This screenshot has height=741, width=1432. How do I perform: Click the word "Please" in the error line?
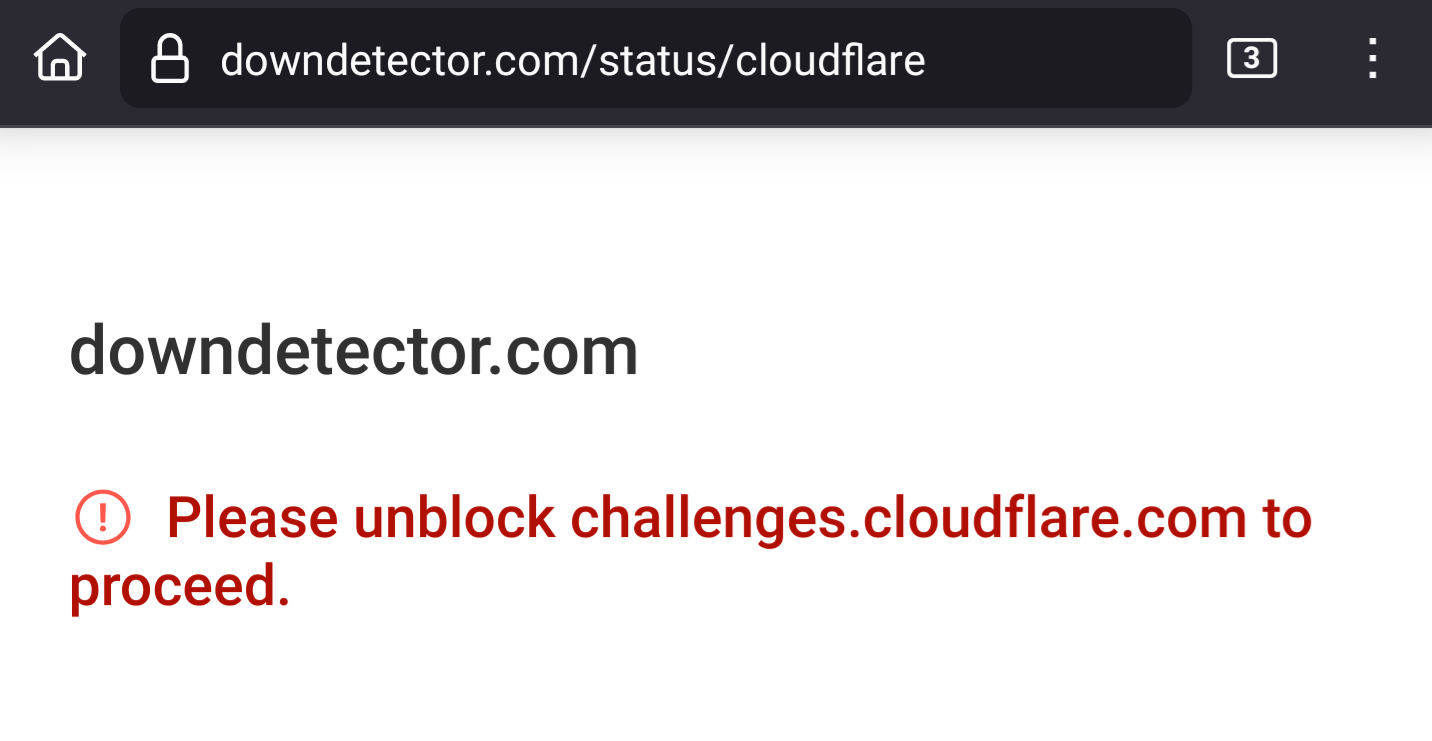pyautogui.click(x=252, y=518)
